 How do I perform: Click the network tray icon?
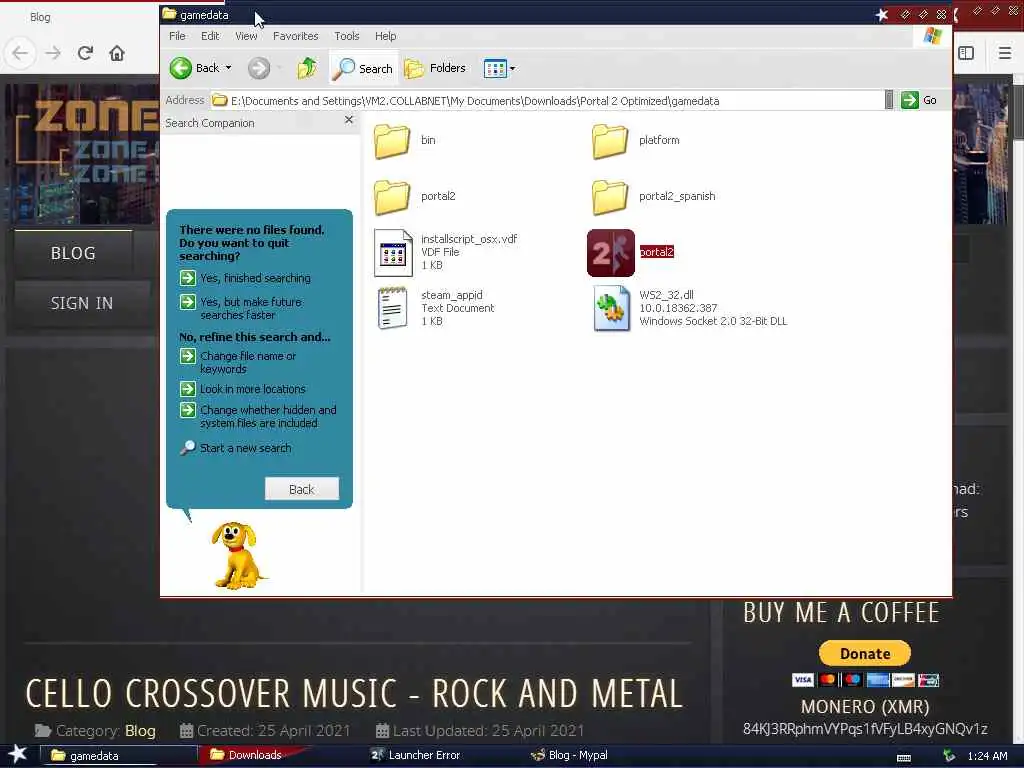pos(948,756)
